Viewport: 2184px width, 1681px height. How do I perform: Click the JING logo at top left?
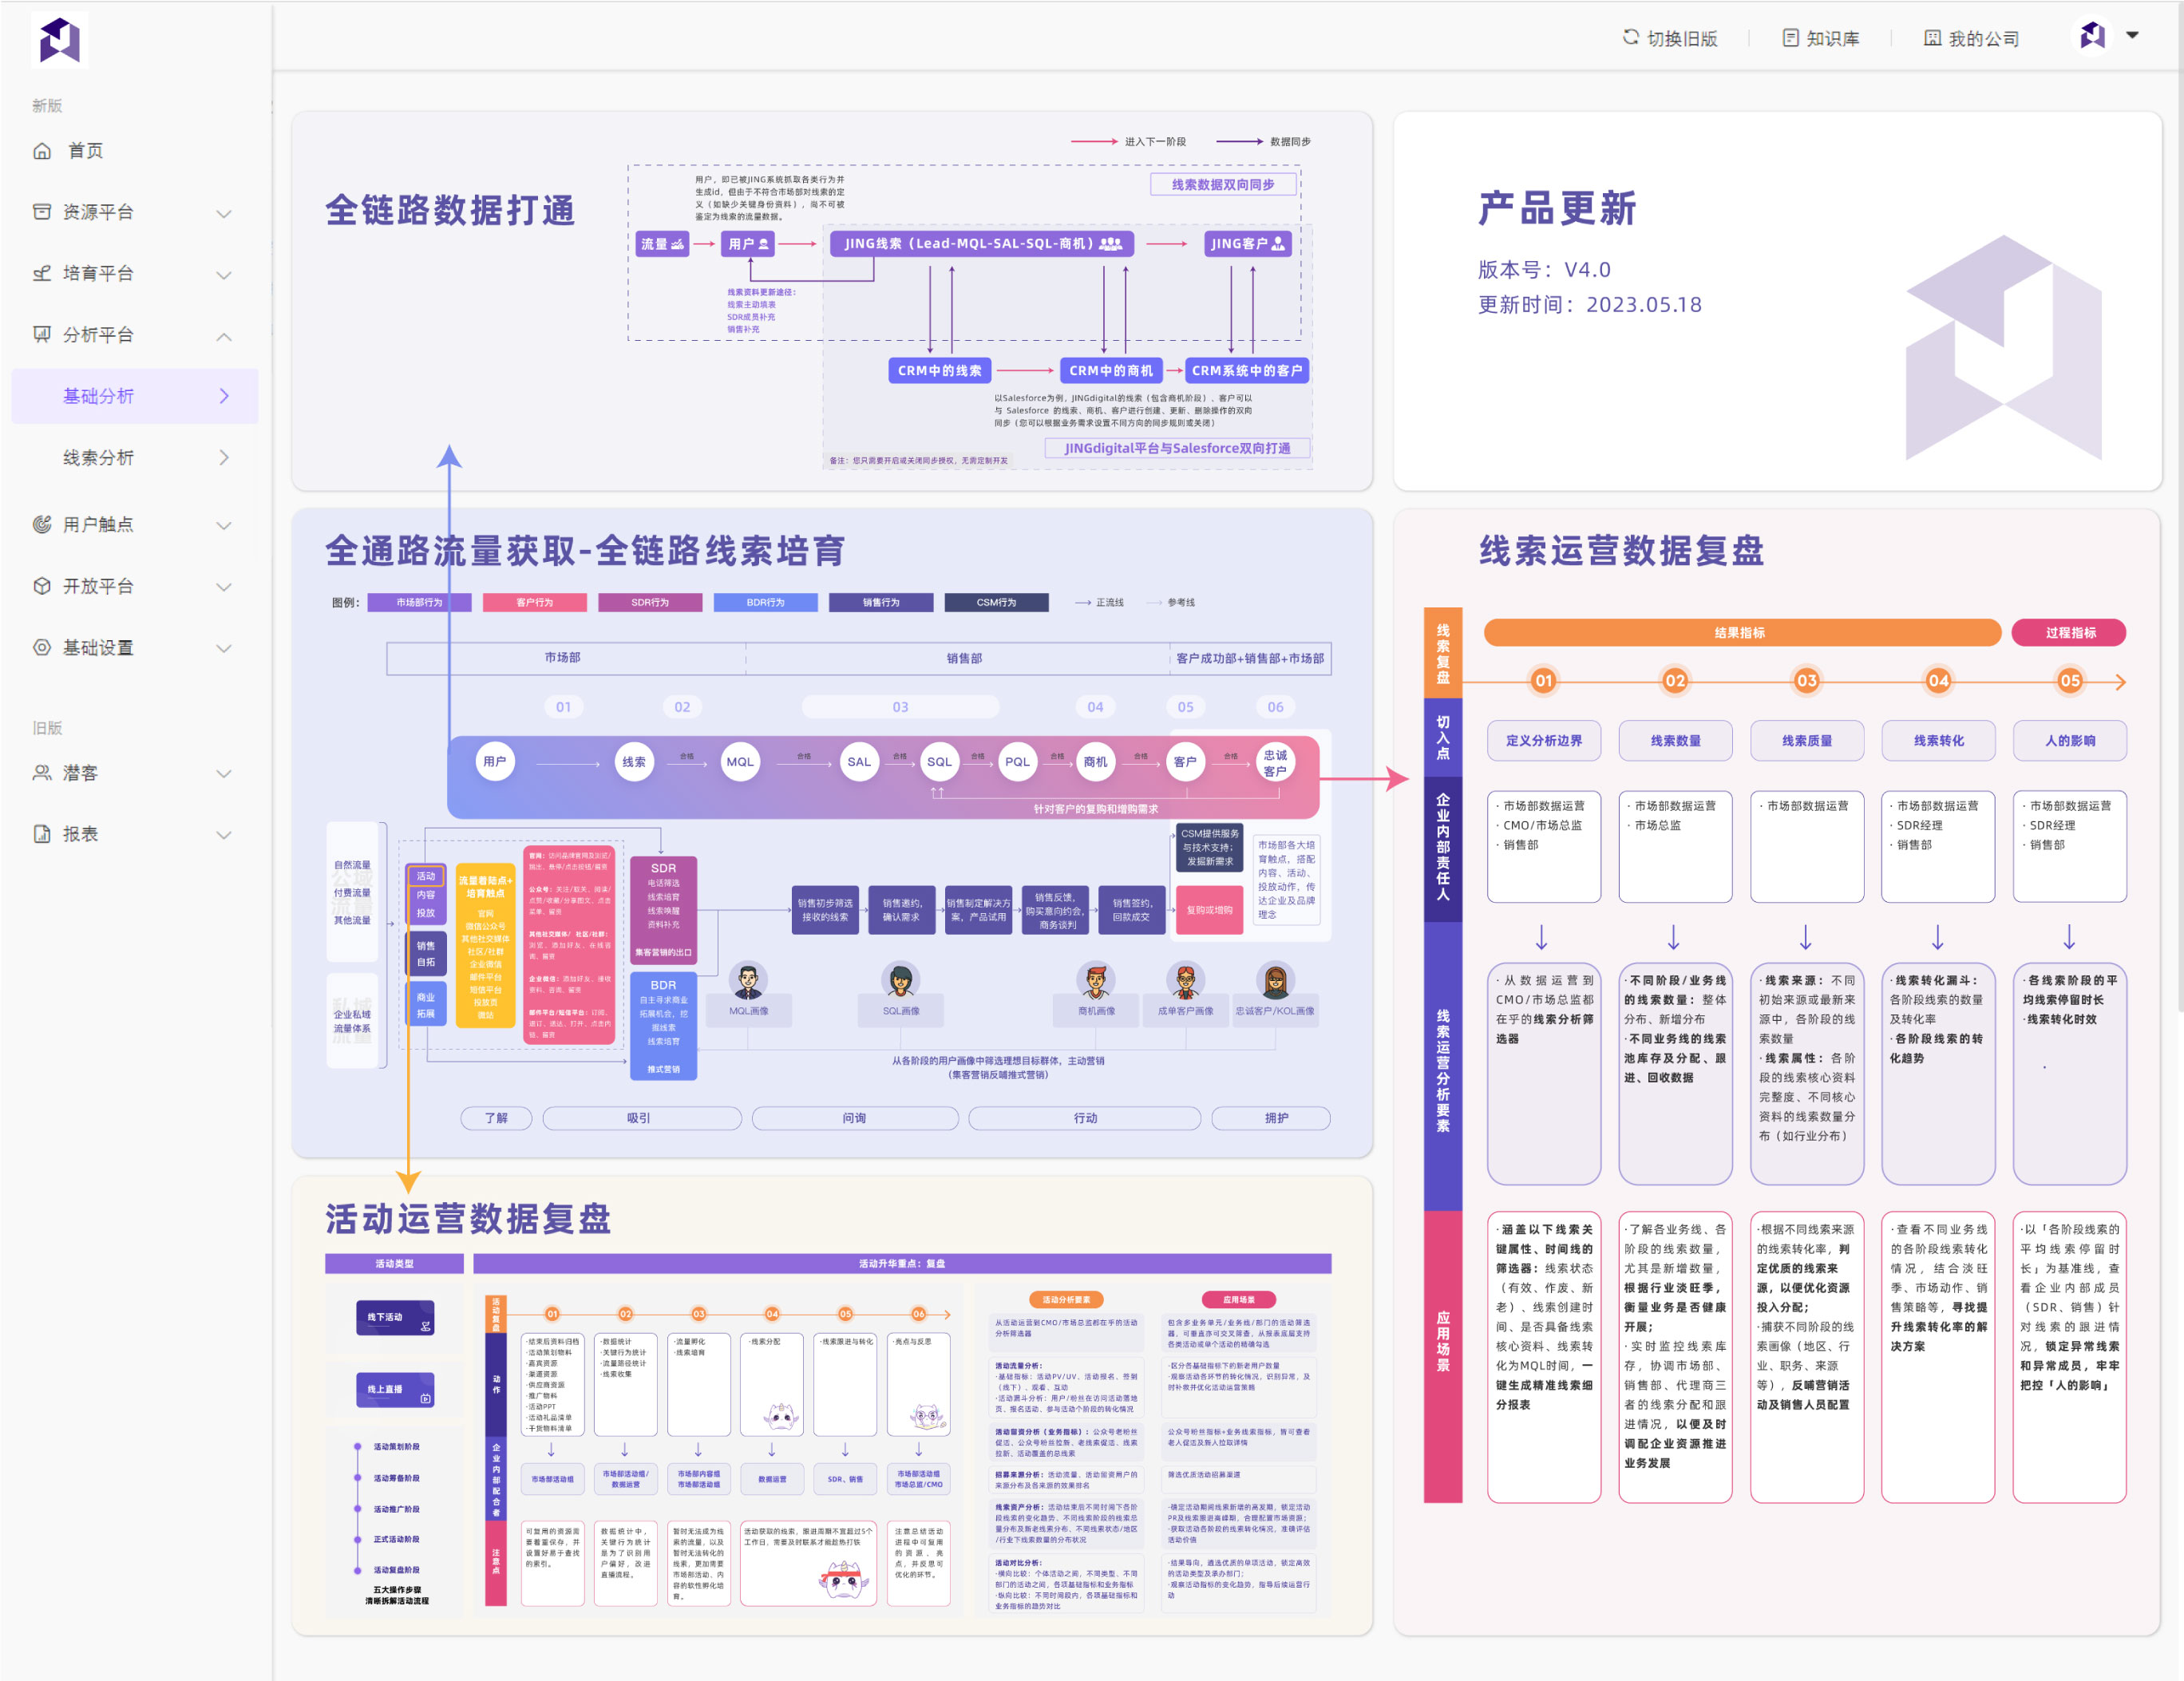tap(60, 40)
